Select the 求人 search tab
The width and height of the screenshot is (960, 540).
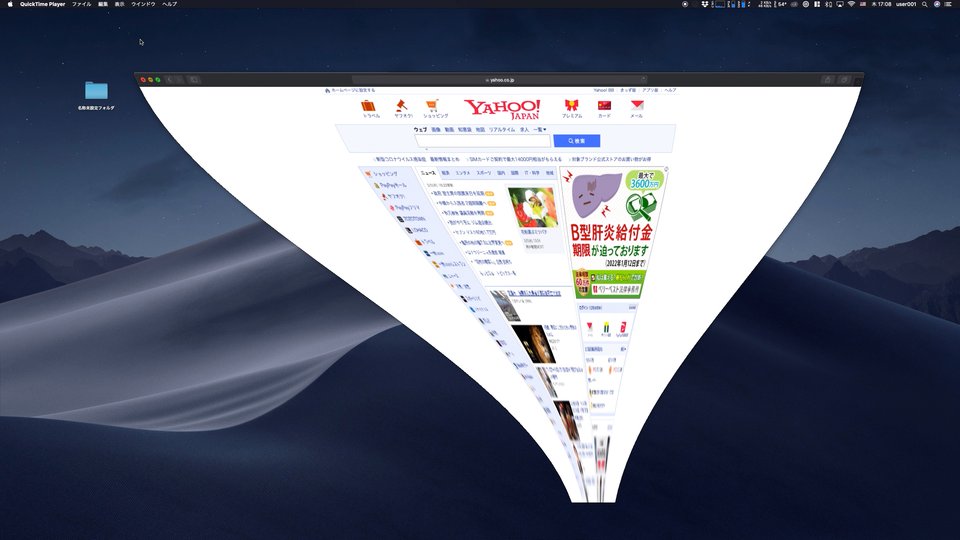[x=525, y=130]
